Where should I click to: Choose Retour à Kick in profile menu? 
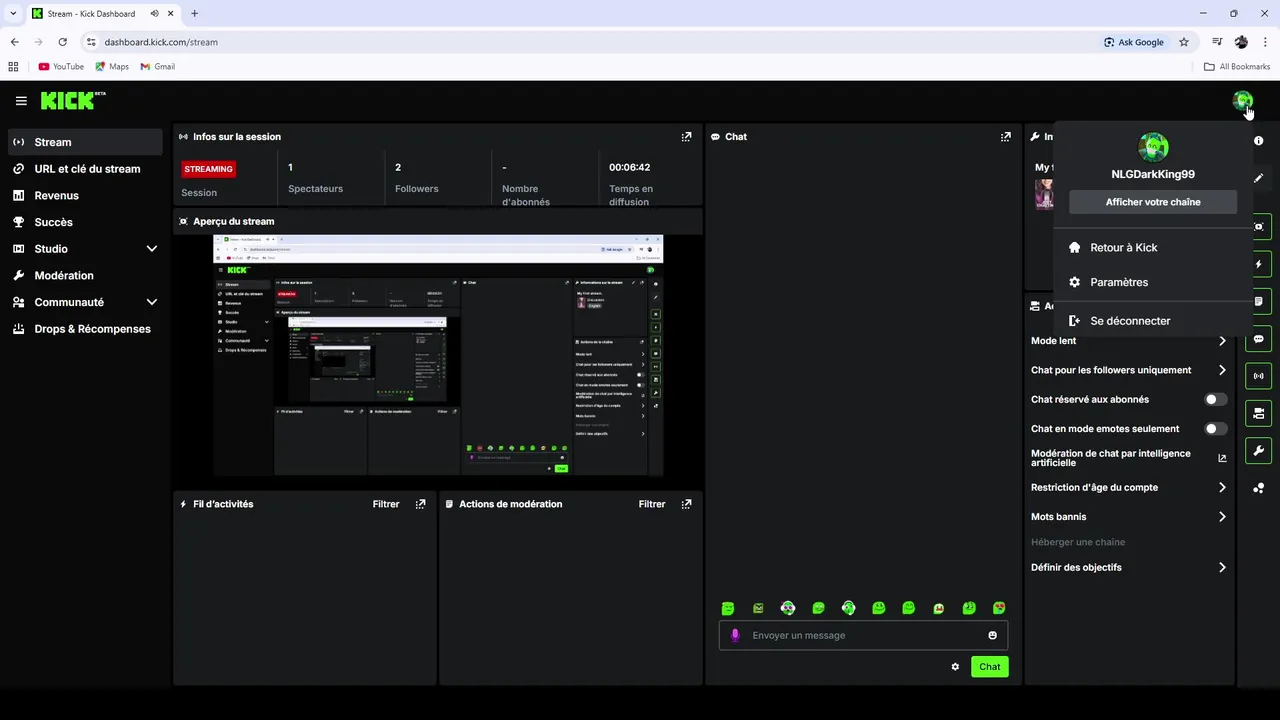[1153, 247]
